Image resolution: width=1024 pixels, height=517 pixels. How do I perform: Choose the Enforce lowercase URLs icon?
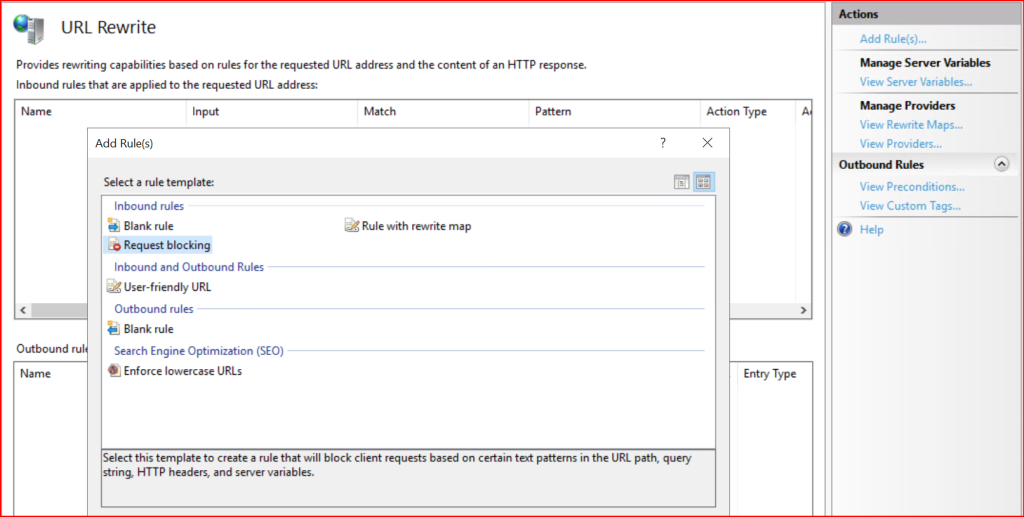(114, 371)
